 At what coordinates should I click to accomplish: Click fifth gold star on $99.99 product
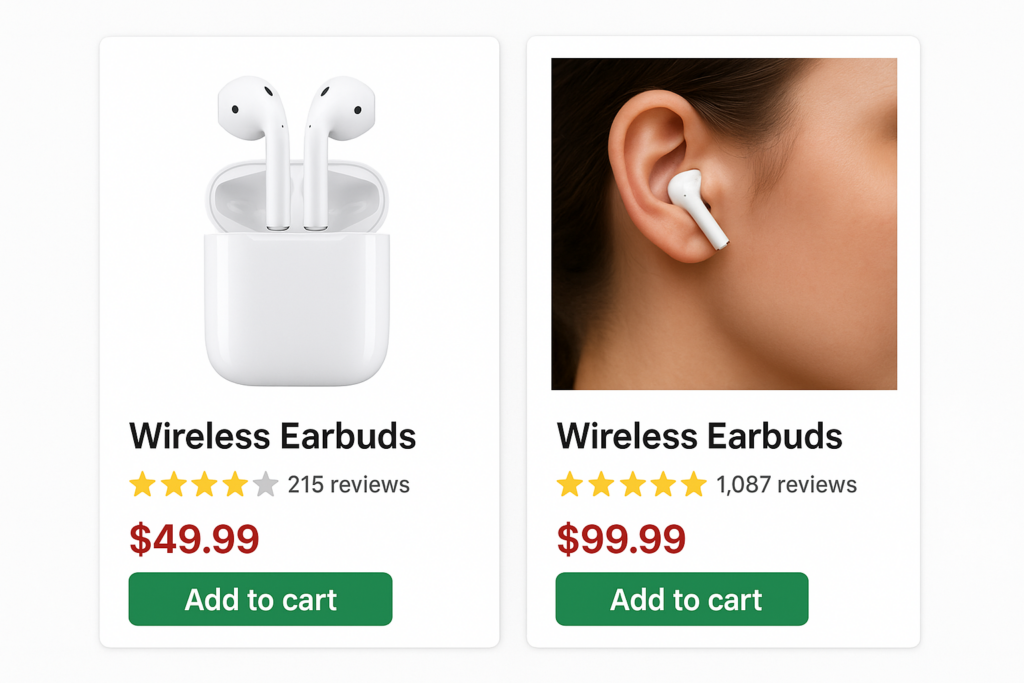pos(694,484)
